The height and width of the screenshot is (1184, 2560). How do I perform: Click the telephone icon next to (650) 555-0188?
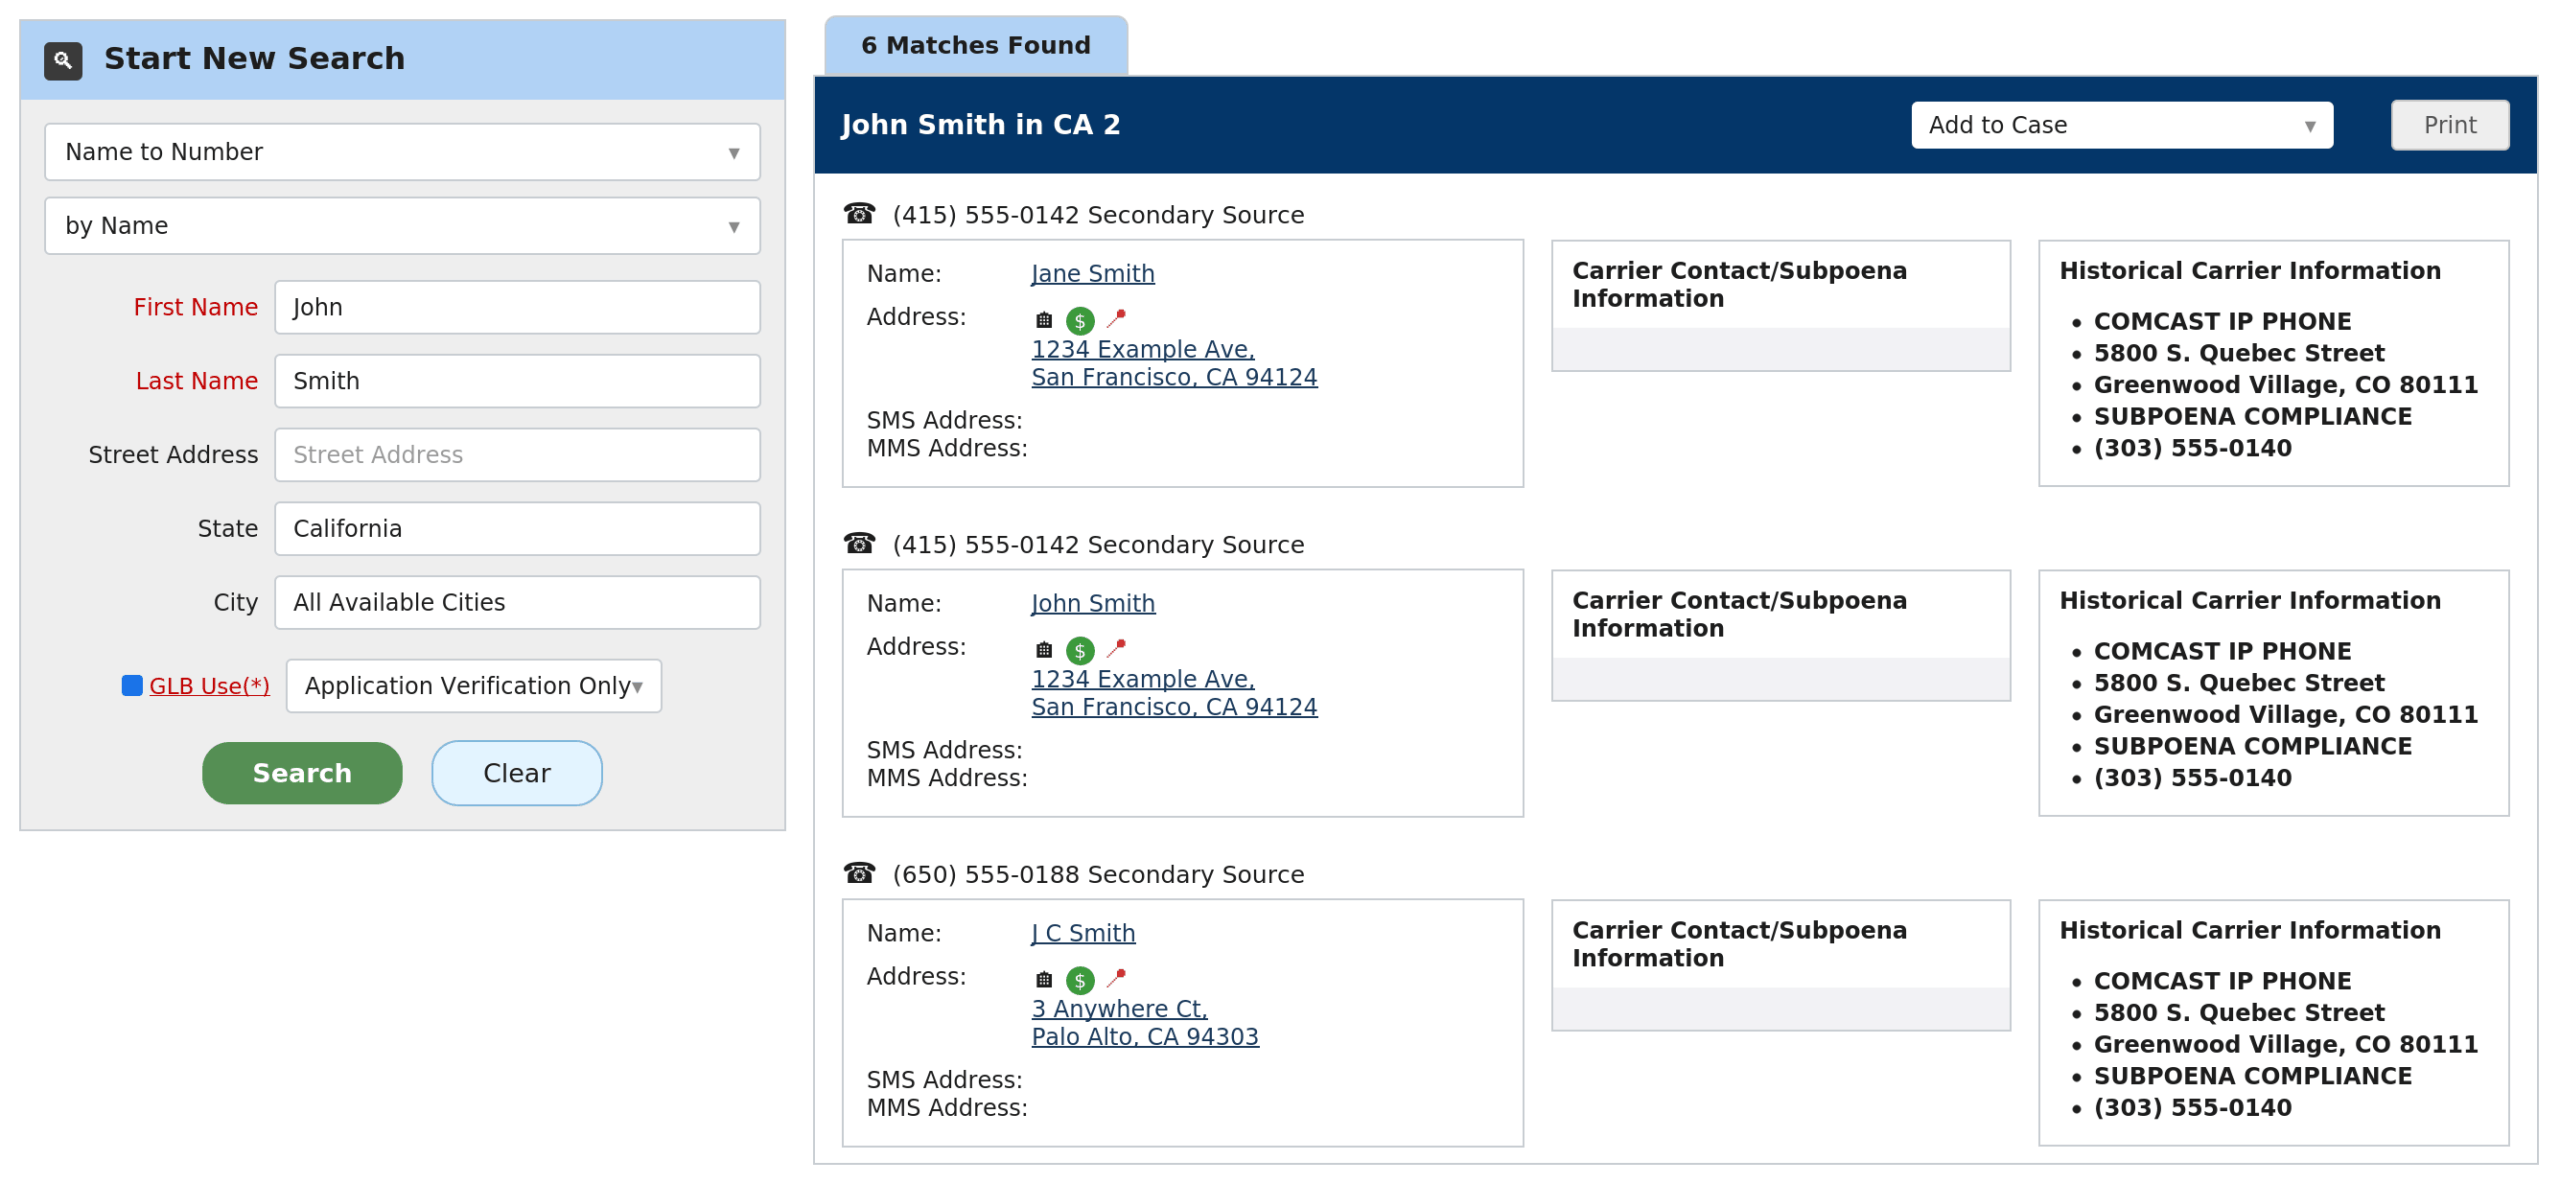859,872
